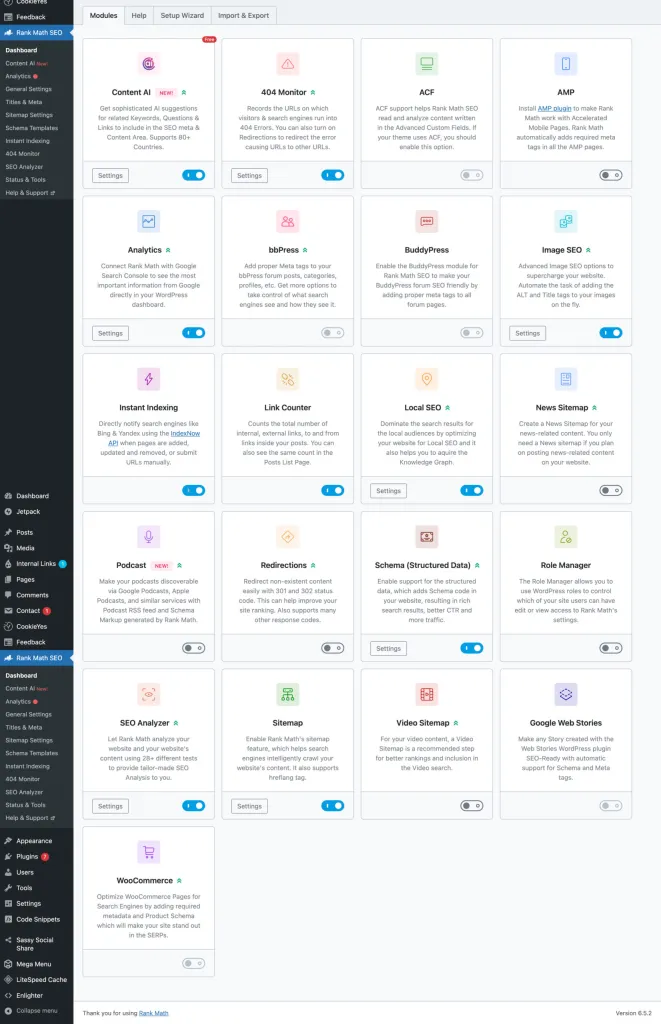
Task: Open Settings for the Content AI module
Action: point(110,176)
